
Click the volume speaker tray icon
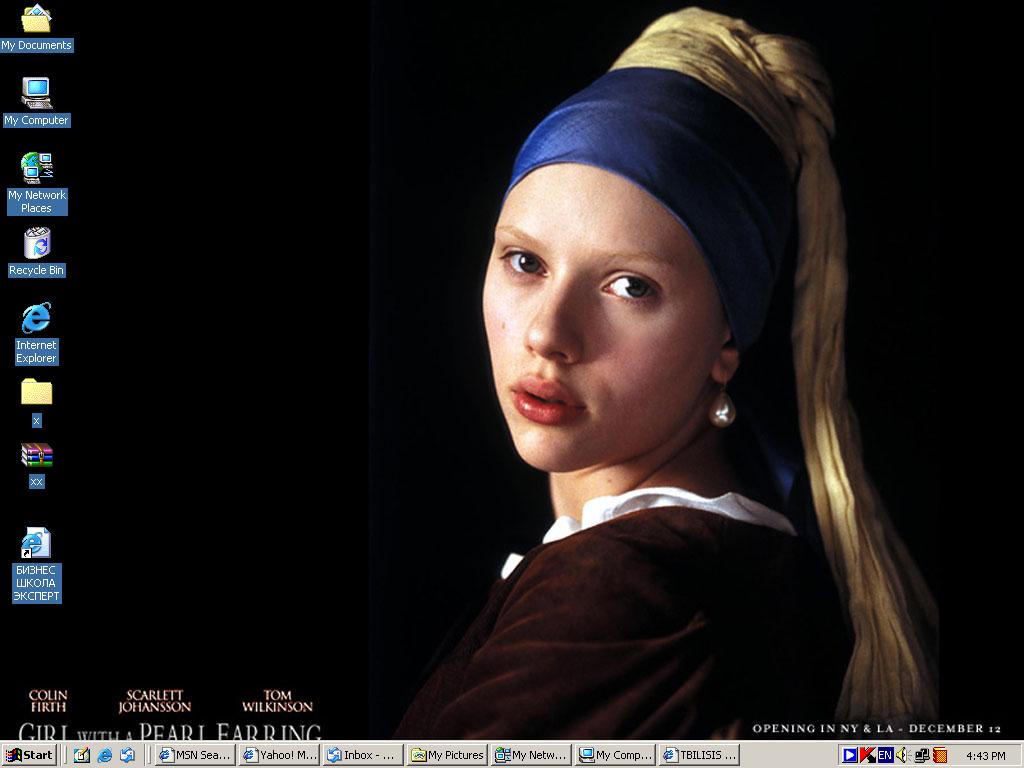[x=903, y=756]
